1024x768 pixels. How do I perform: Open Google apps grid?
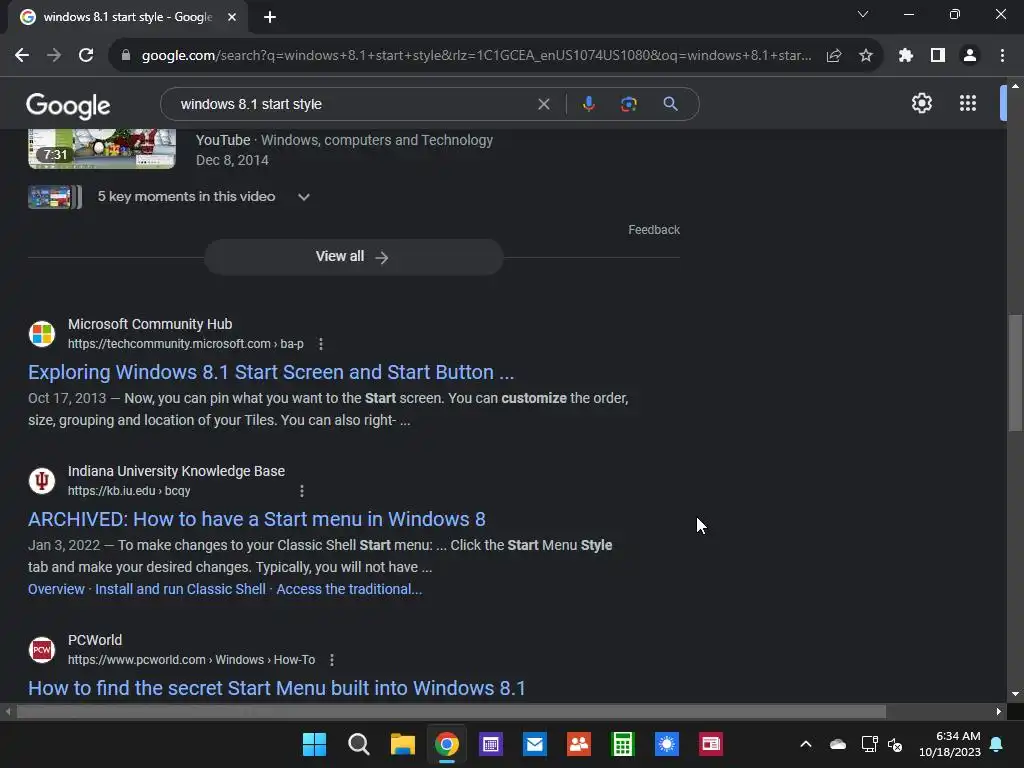click(x=968, y=103)
